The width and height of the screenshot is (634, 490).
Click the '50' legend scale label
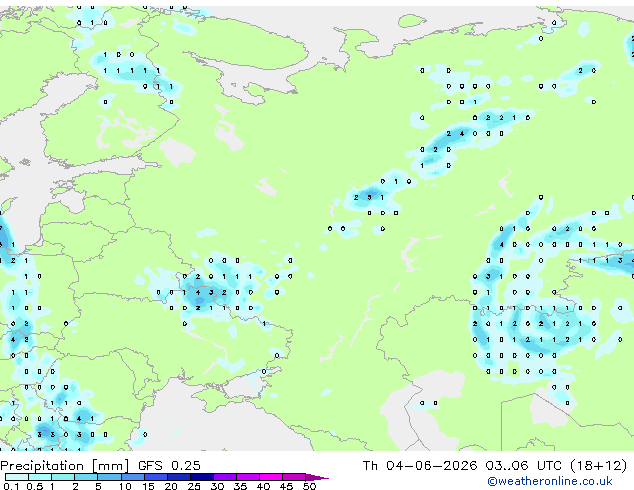click(x=309, y=486)
